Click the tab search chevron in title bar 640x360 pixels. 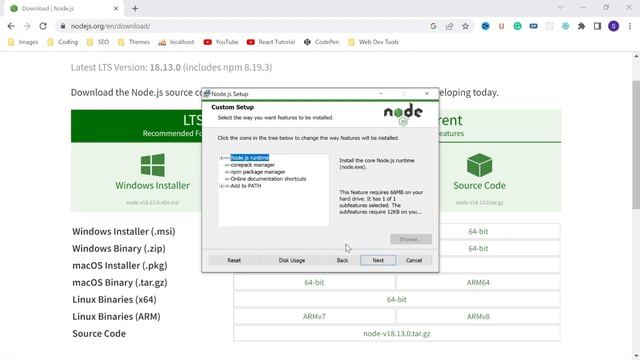pos(560,7)
